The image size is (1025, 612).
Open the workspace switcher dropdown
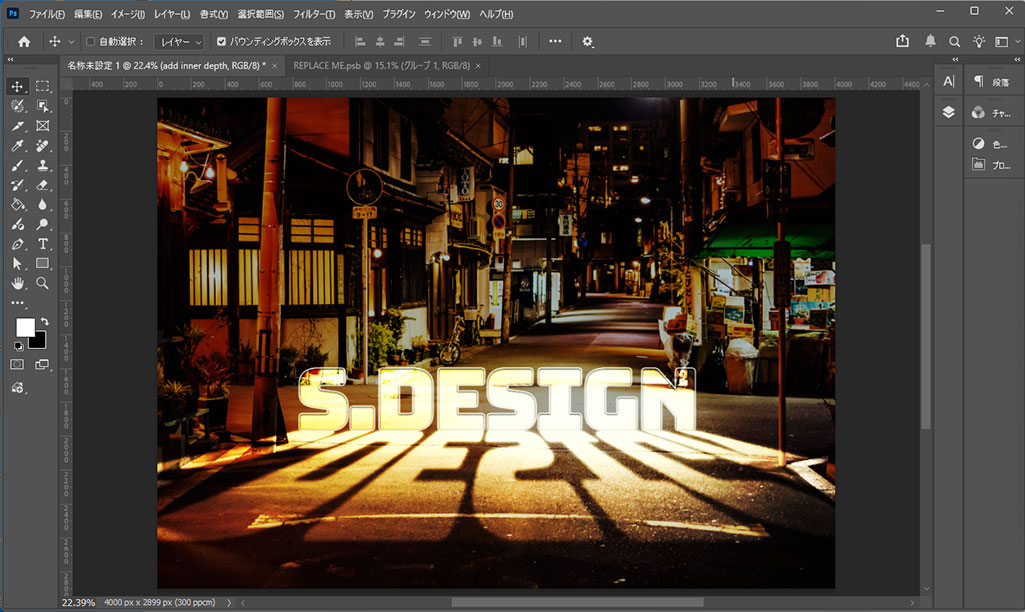click(x=1003, y=41)
